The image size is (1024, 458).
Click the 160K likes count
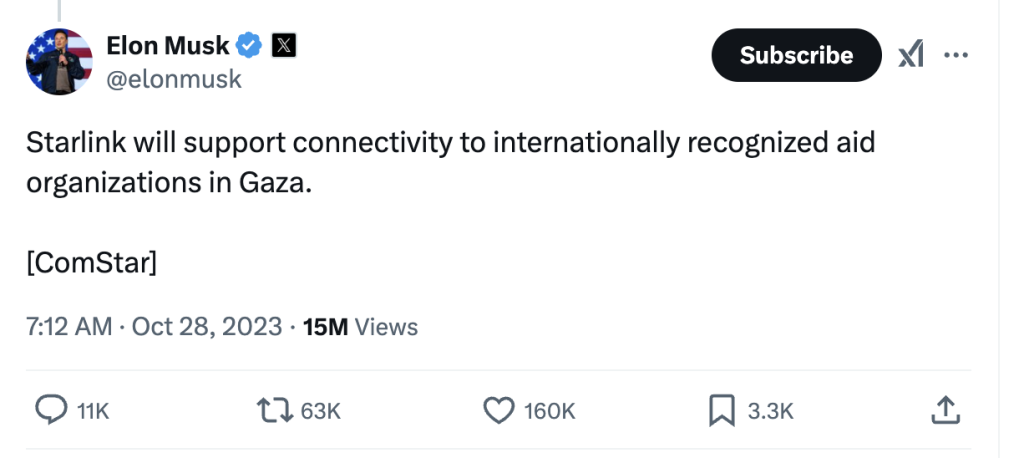(549, 410)
